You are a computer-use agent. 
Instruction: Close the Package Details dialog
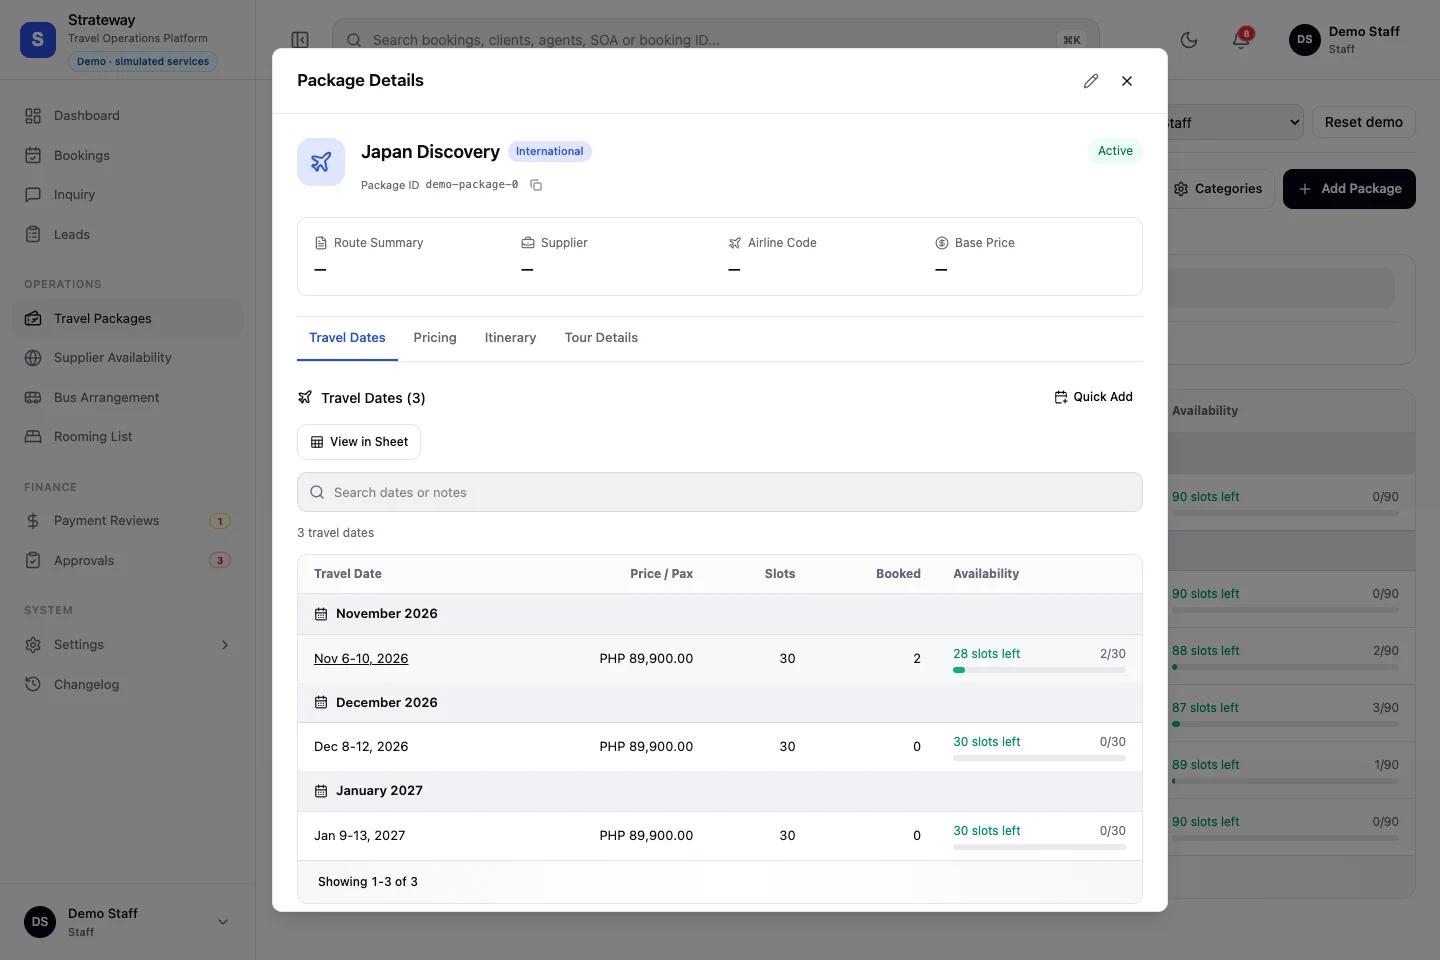[x=1127, y=81]
